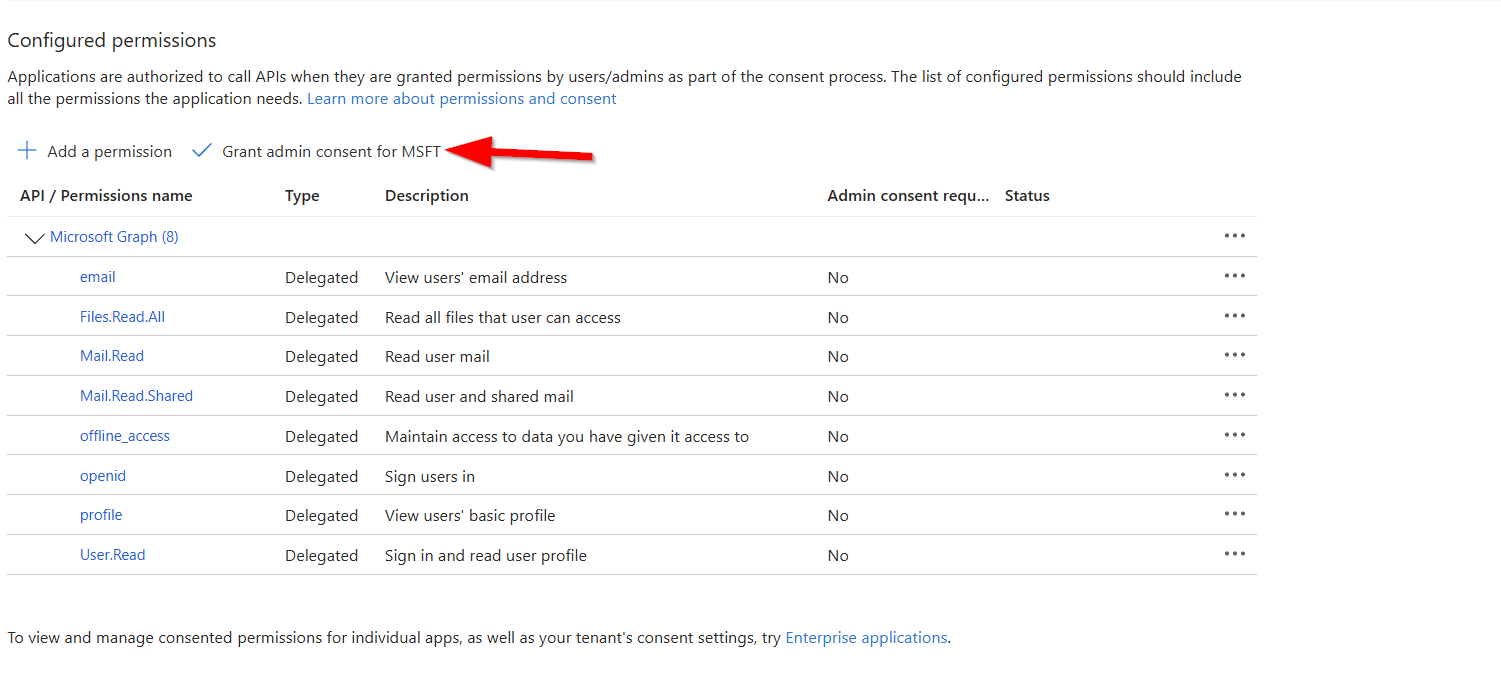Click admin consent 'No' in openid row
1501x678 pixels.
tap(838, 476)
